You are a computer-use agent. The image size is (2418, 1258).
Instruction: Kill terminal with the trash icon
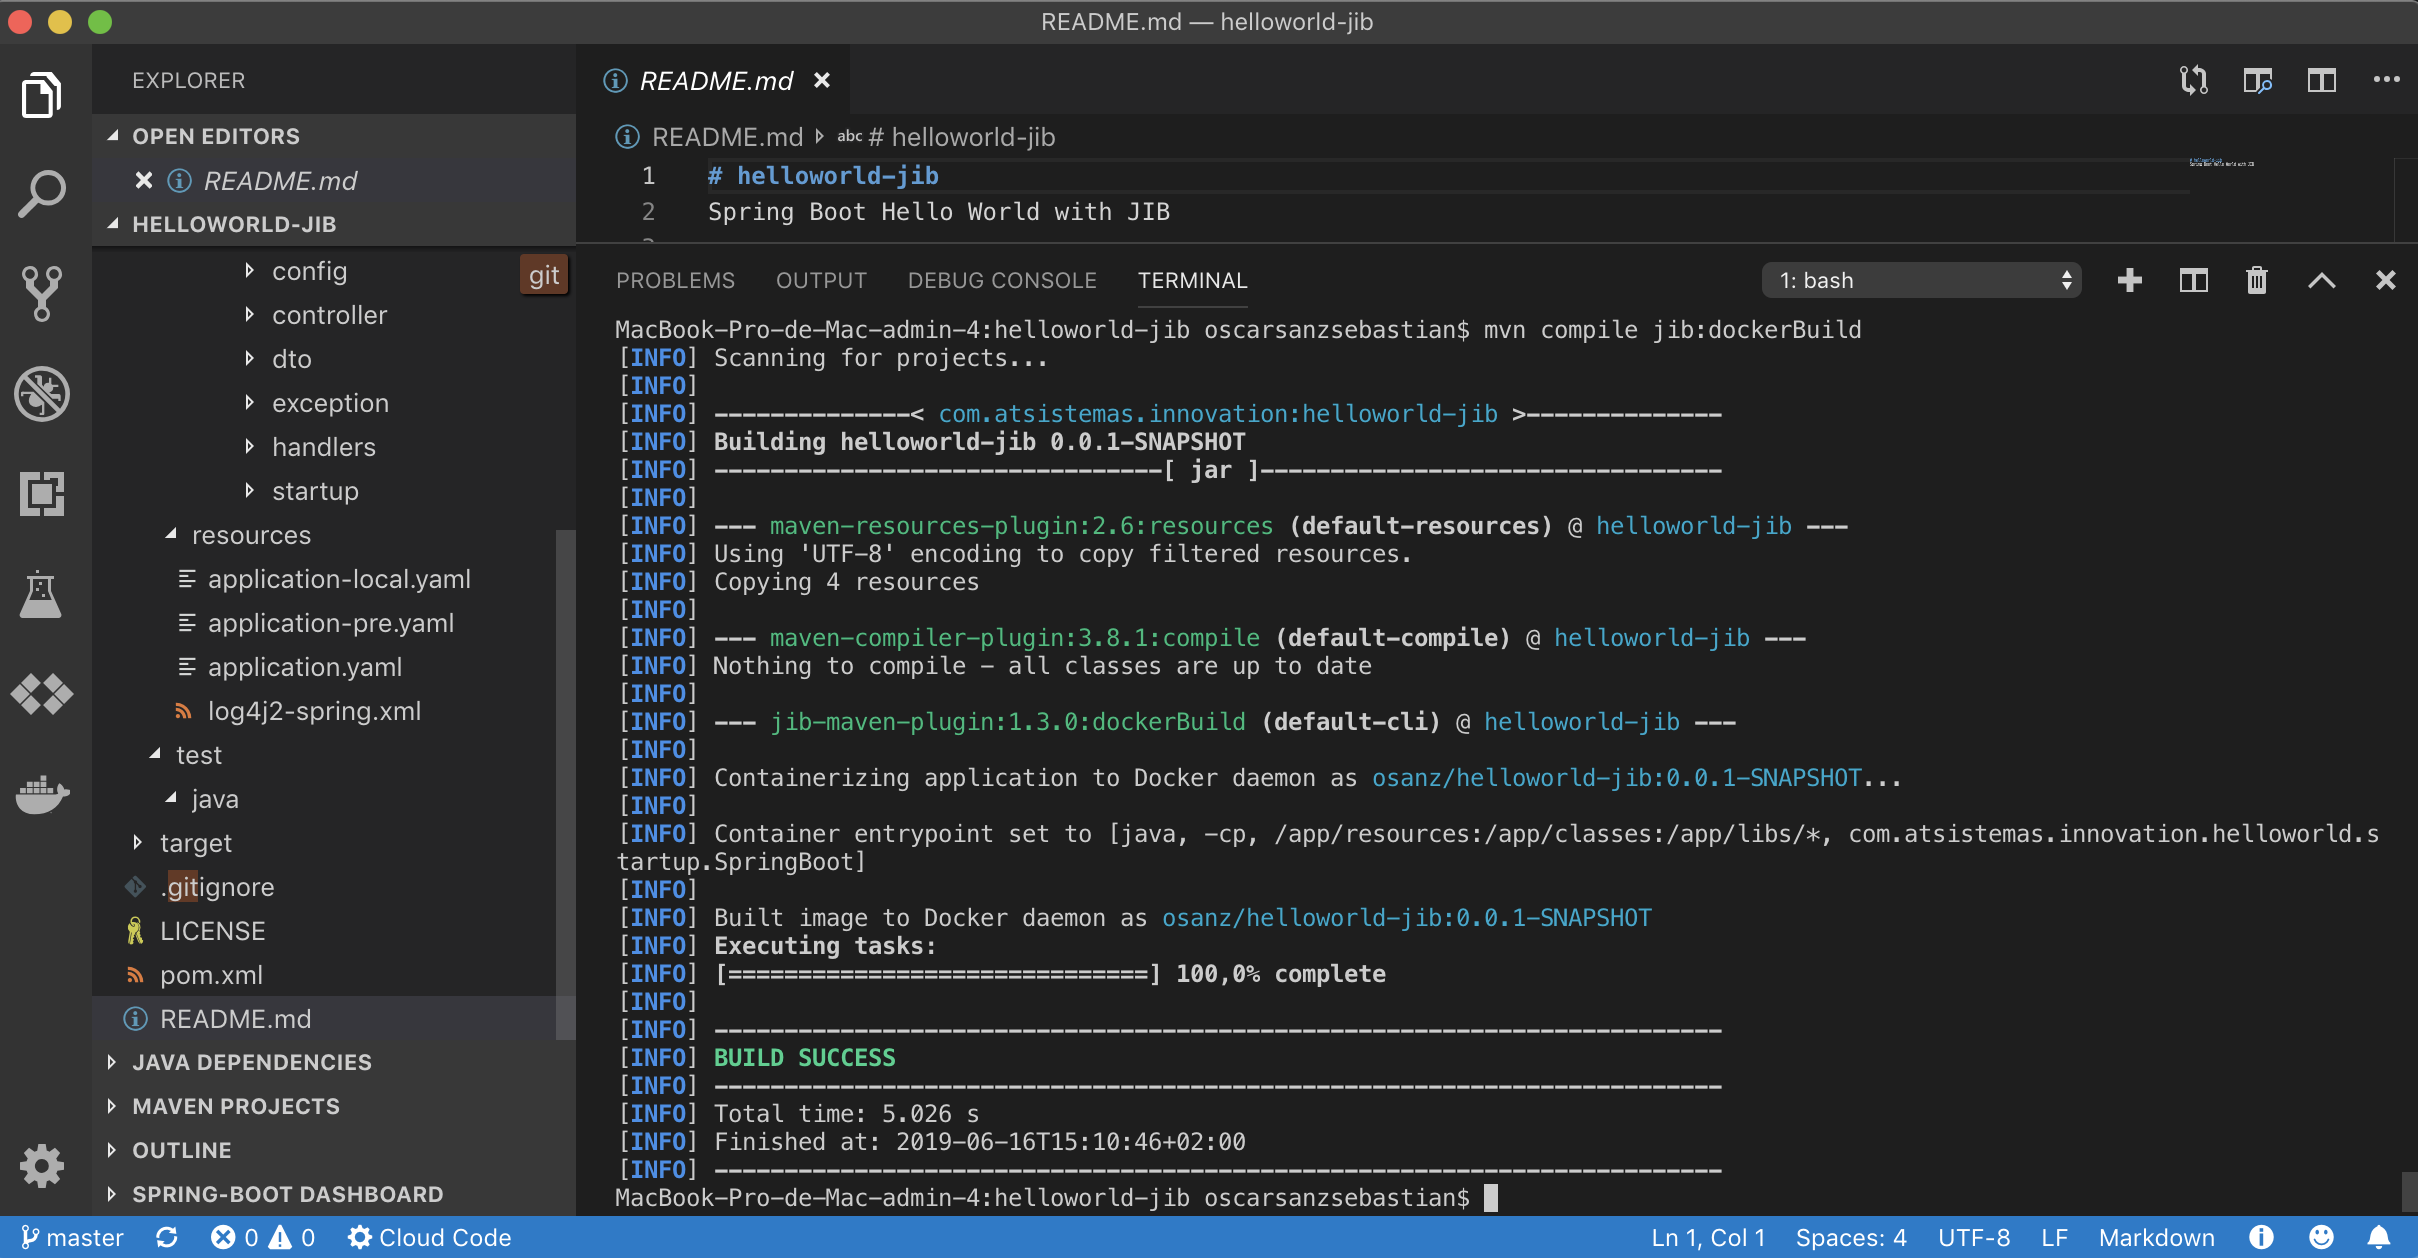coord(2257,281)
